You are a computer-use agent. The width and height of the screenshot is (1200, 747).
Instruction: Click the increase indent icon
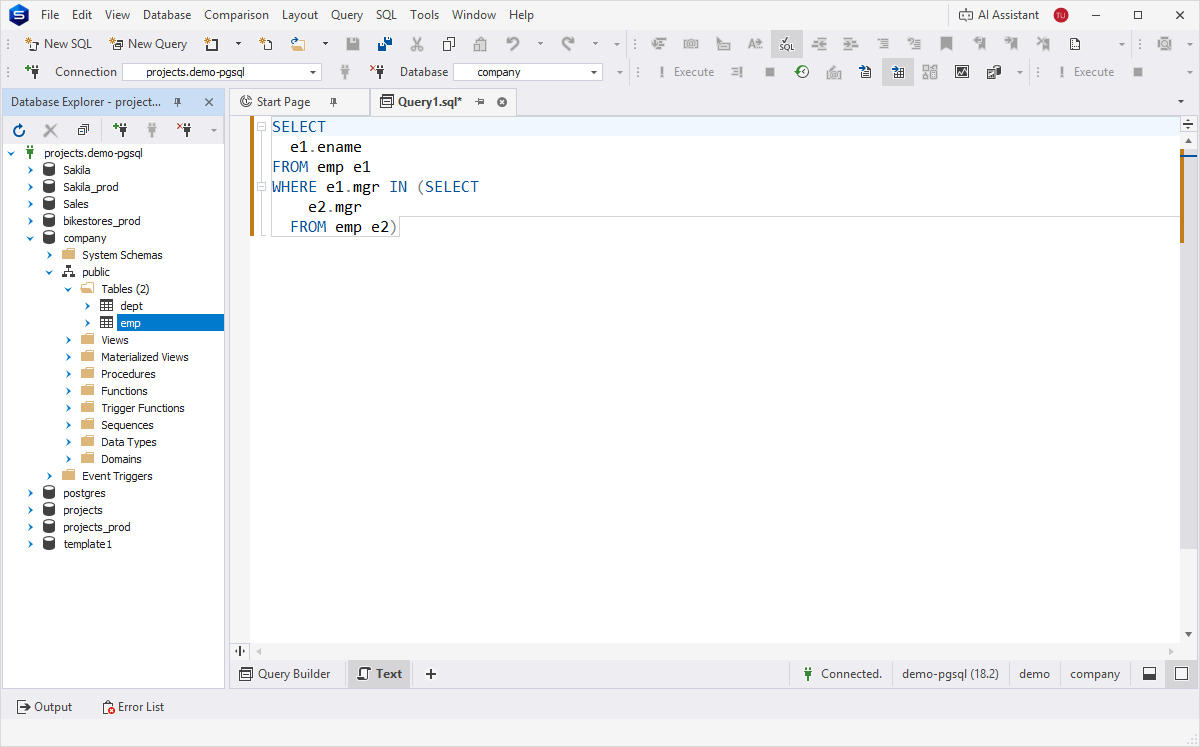(x=851, y=44)
